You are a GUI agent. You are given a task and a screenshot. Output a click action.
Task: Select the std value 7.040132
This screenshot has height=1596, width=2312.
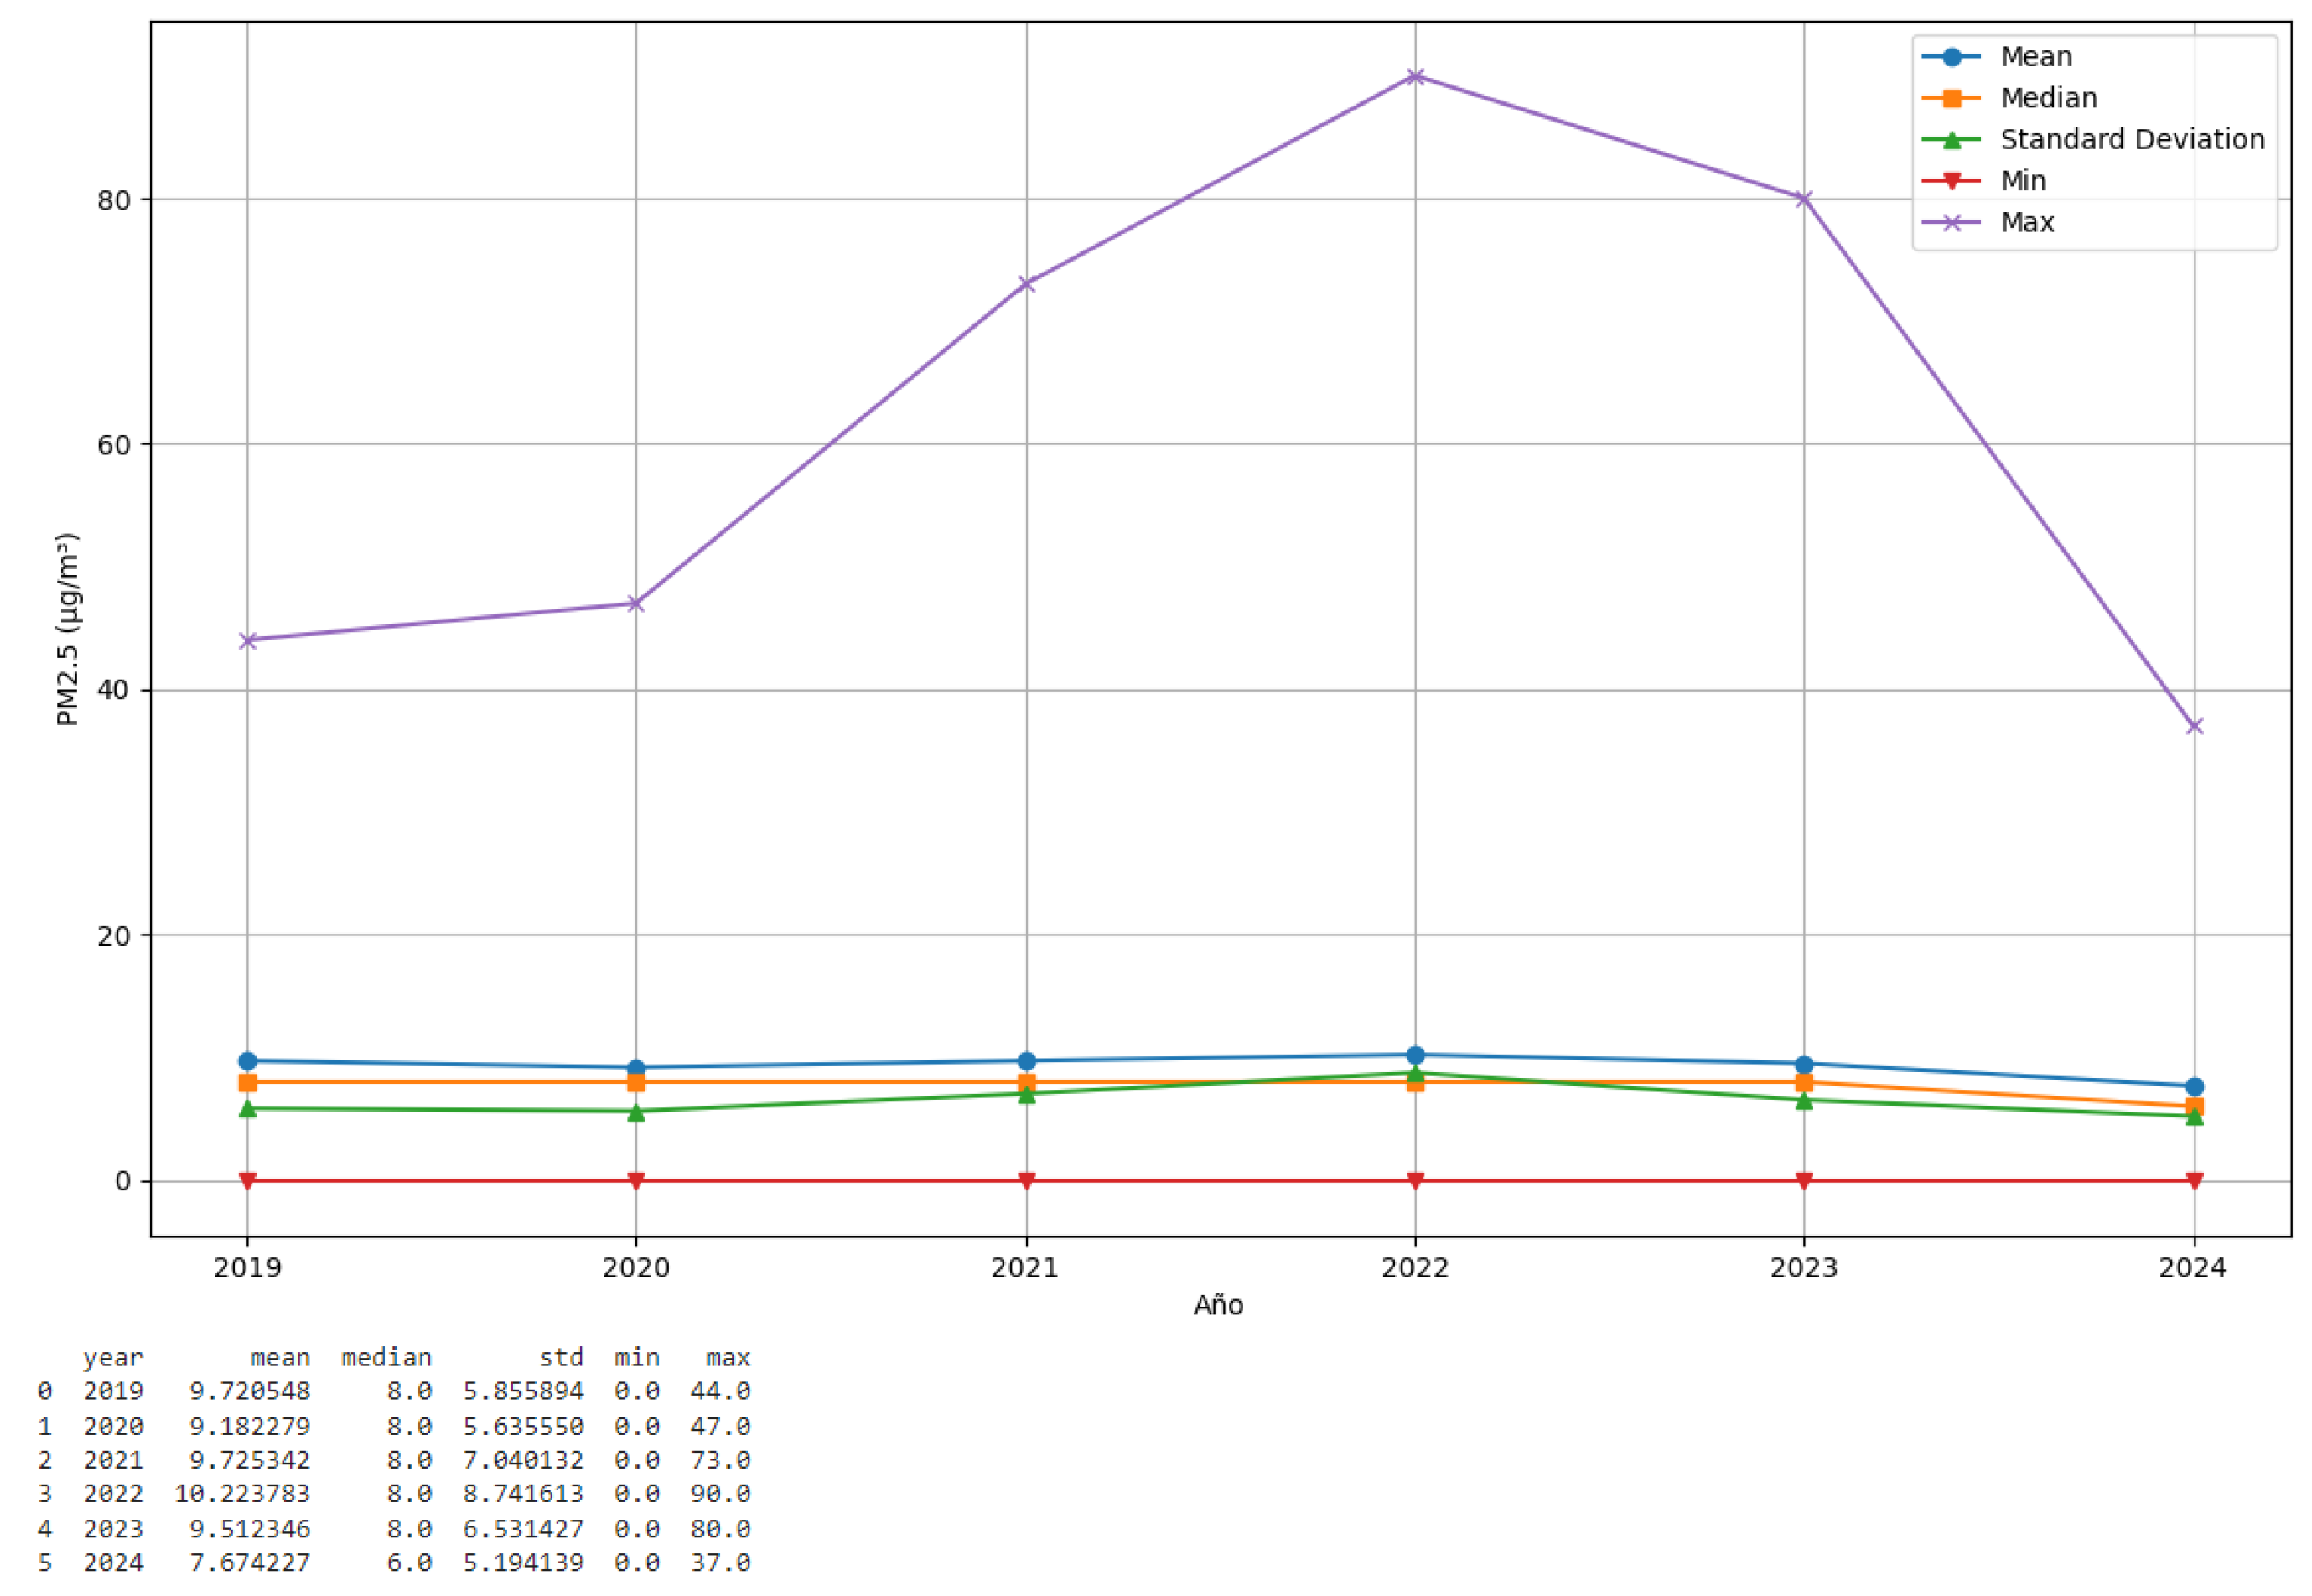523,1460
